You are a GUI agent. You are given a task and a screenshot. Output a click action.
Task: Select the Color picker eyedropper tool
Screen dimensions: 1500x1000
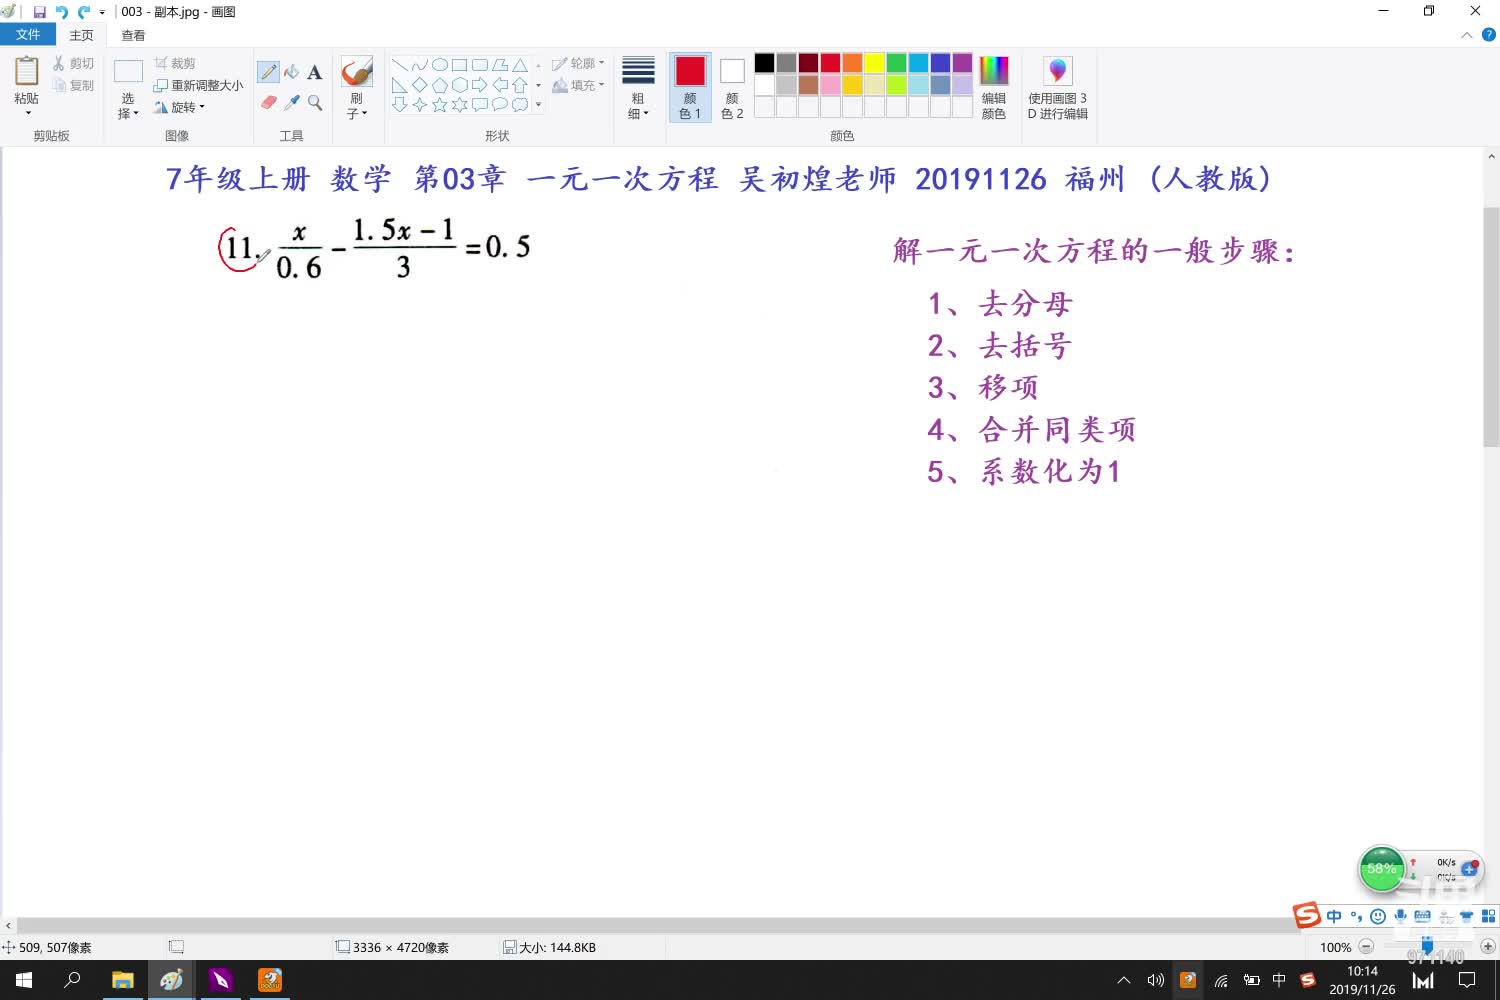point(292,102)
